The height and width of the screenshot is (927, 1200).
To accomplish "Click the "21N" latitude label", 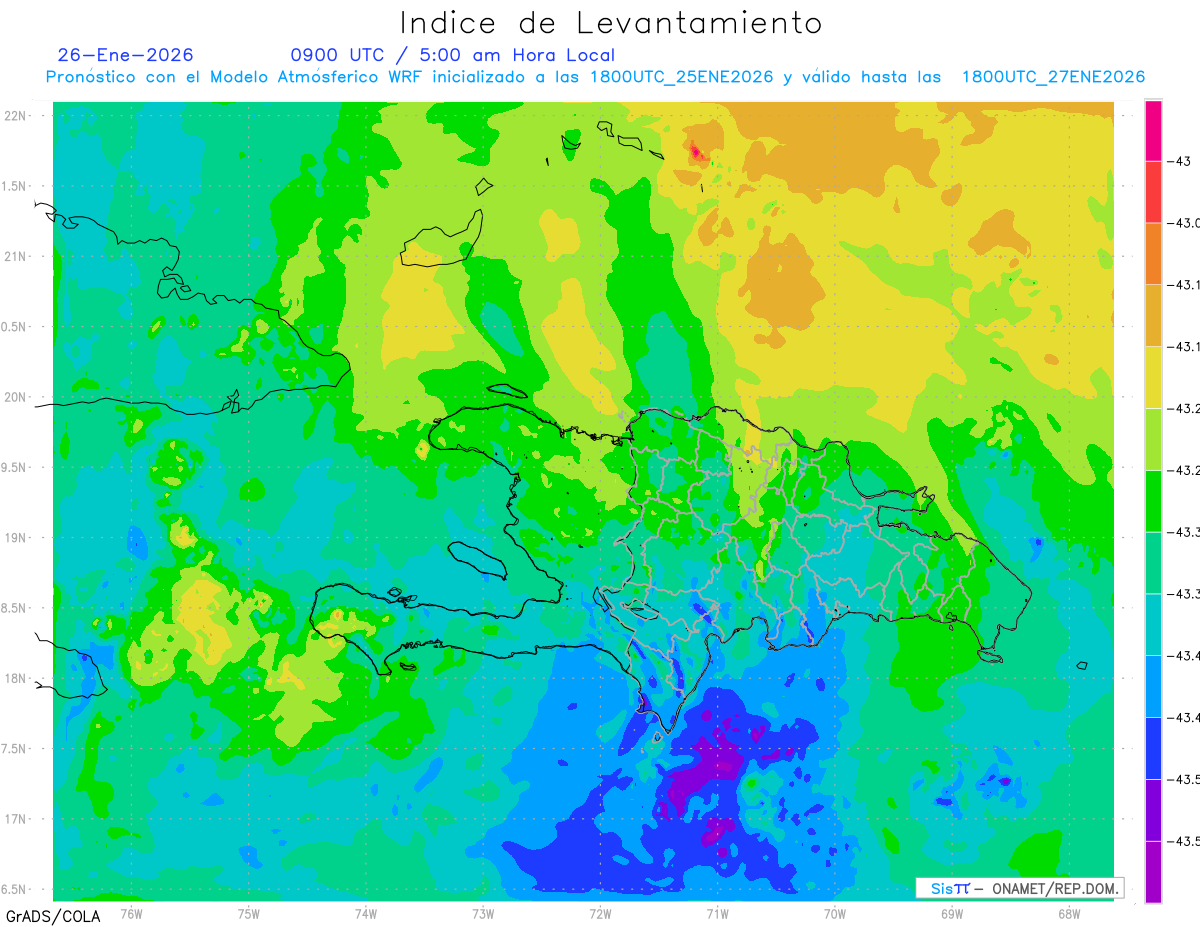I will 16,257.
